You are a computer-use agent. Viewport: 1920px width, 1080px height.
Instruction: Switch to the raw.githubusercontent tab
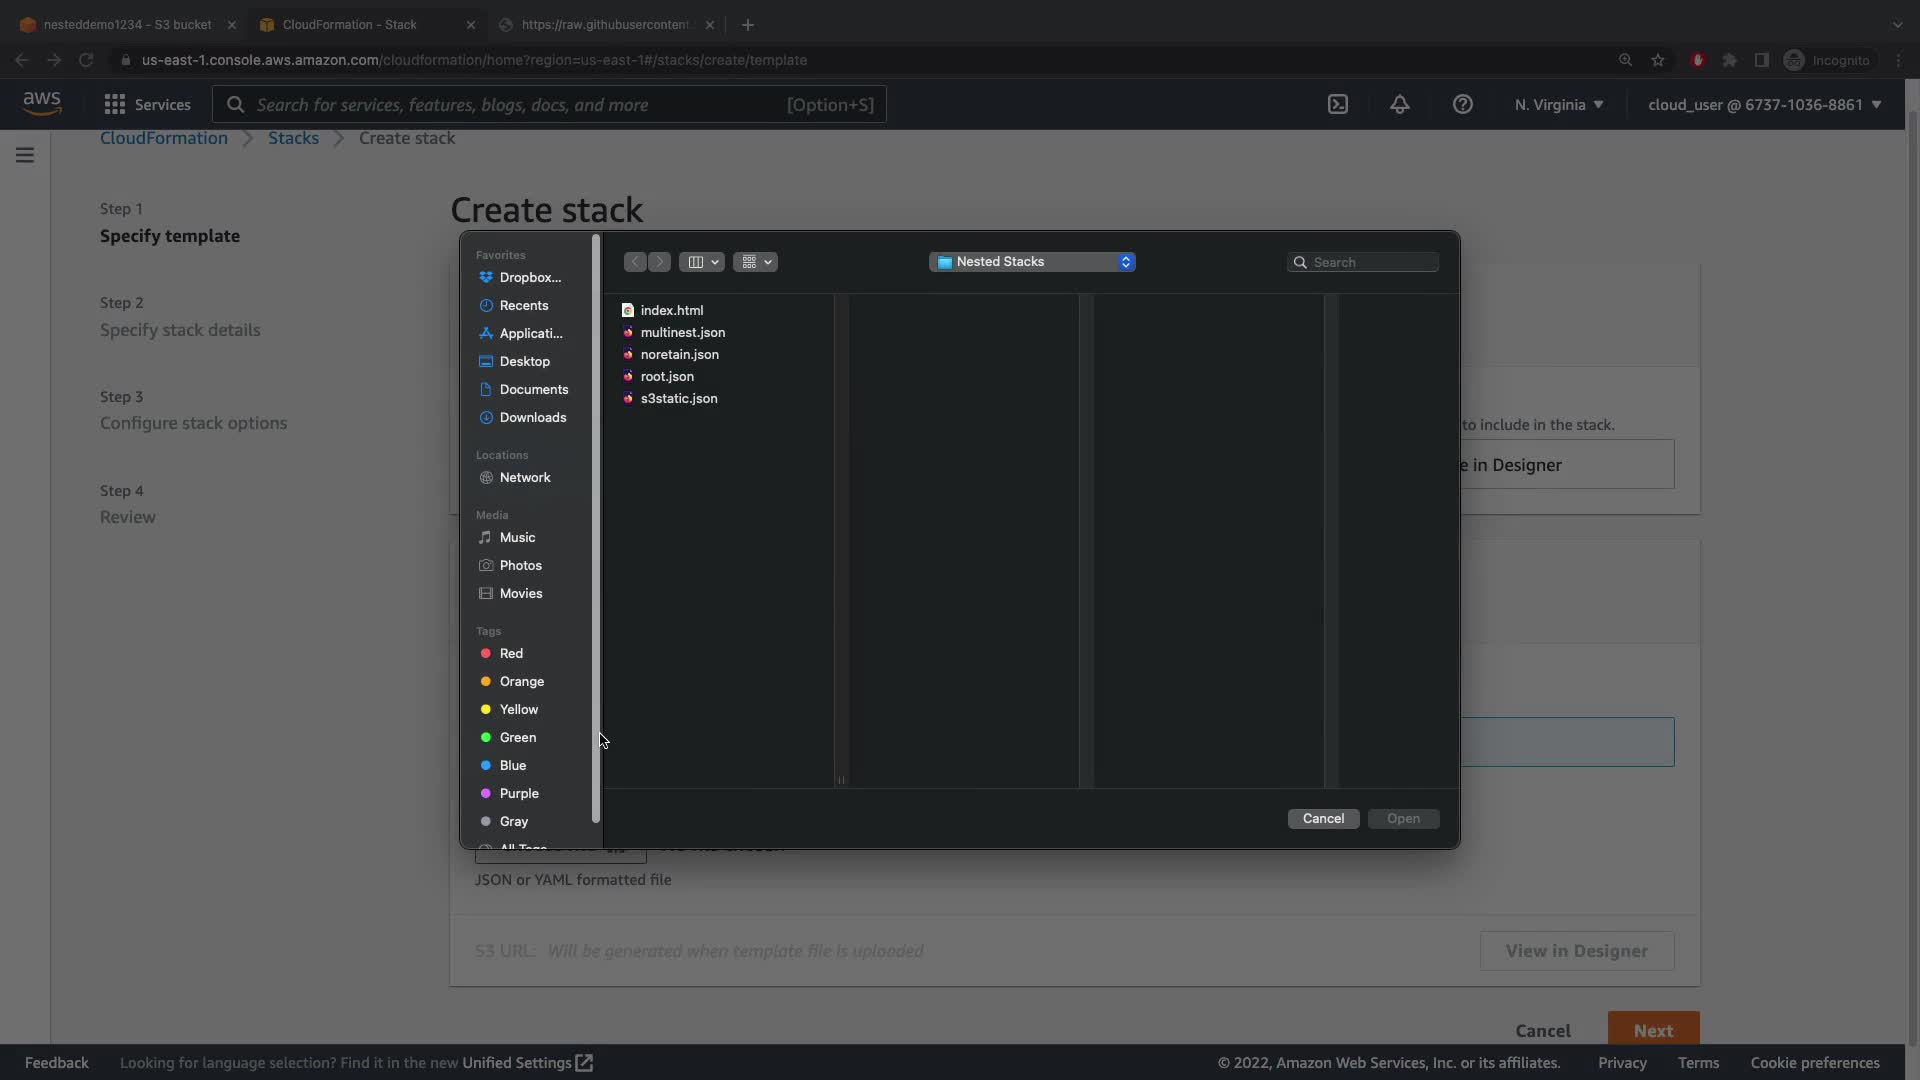pos(605,25)
